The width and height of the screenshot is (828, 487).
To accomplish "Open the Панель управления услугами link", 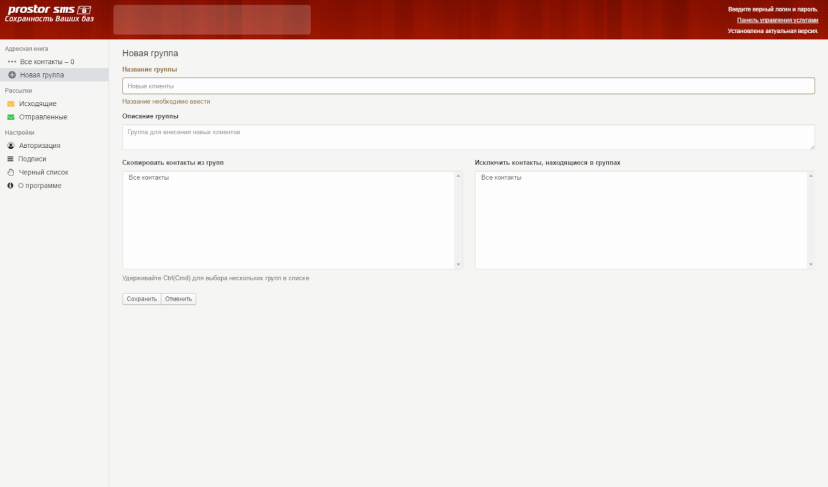I will click(x=777, y=20).
